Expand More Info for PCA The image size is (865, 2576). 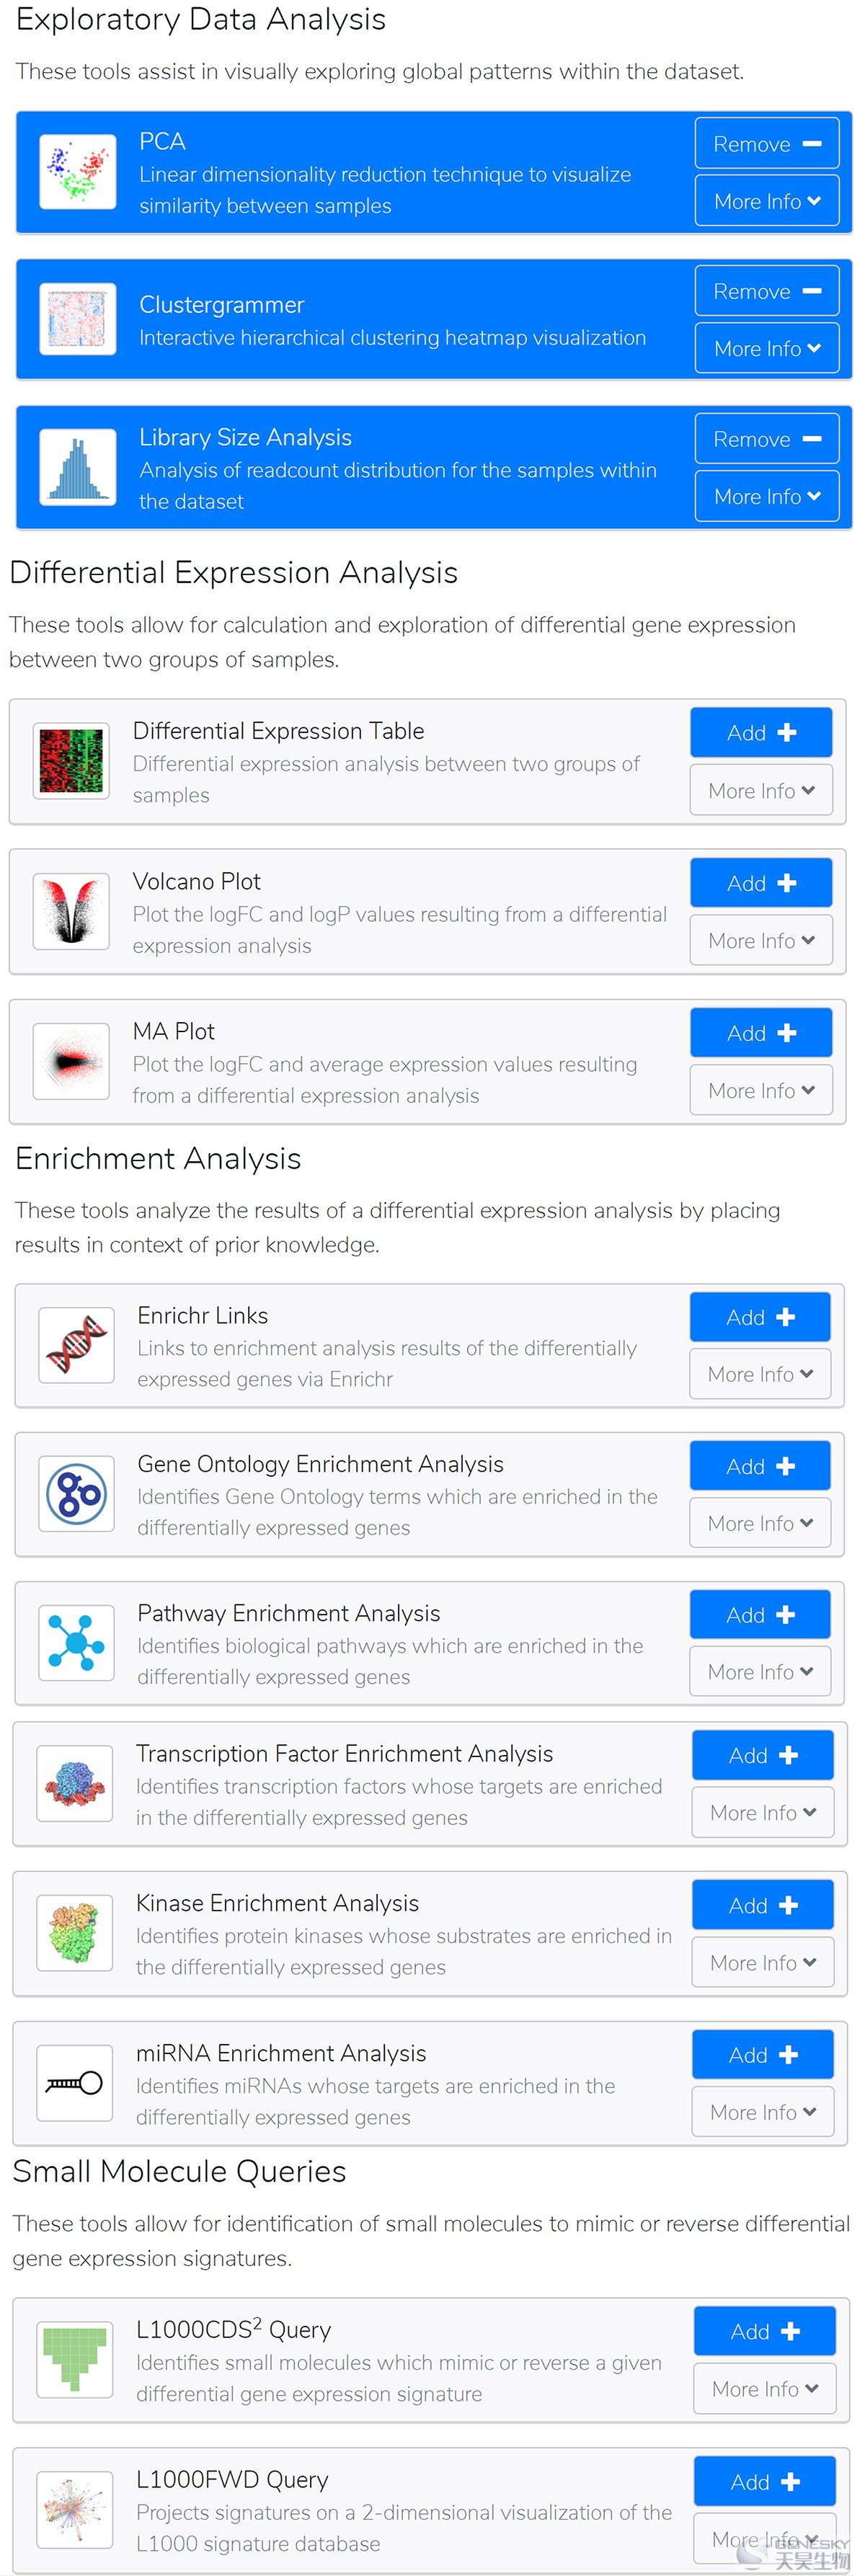[x=767, y=201]
